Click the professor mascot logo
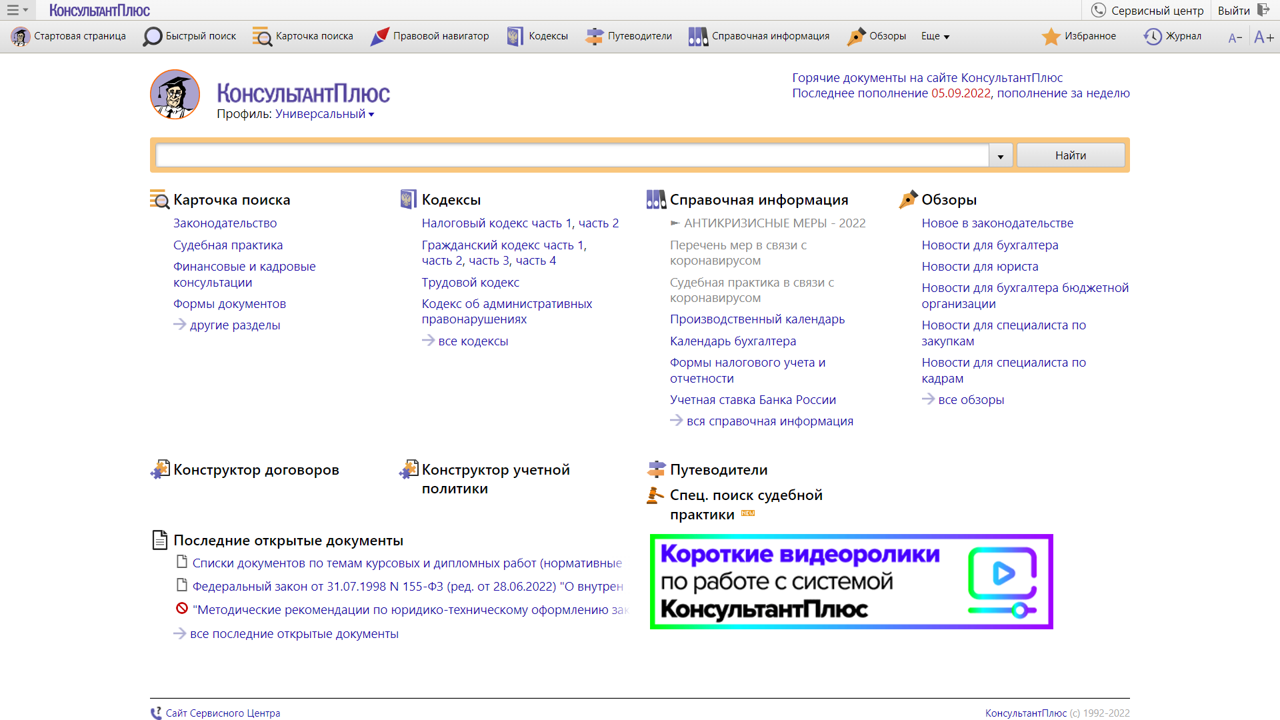1280x720 pixels. (x=175, y=95)
